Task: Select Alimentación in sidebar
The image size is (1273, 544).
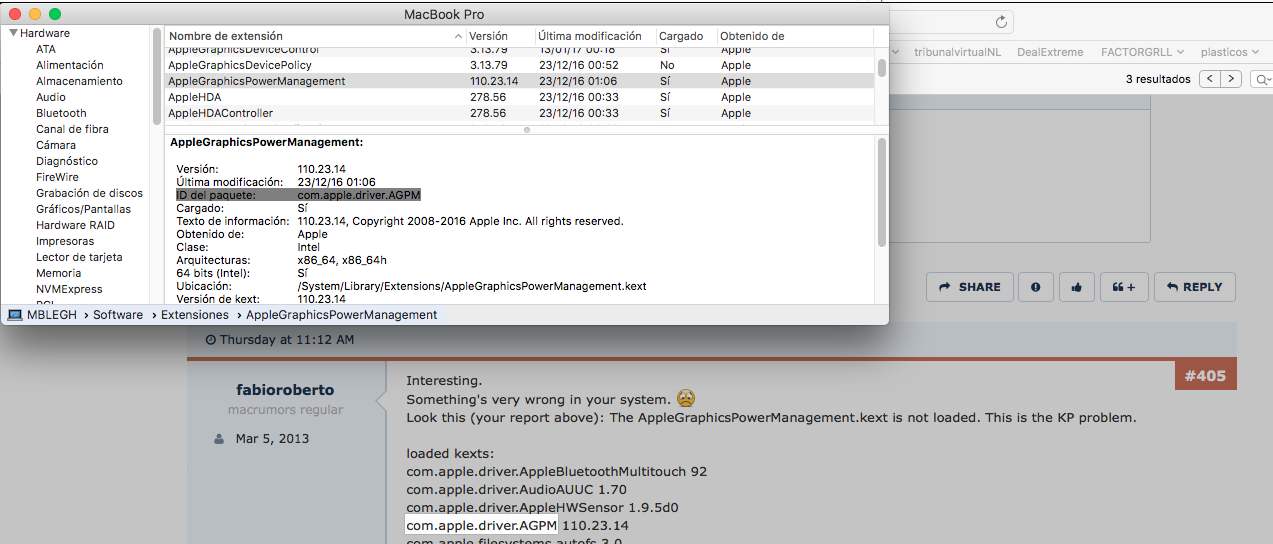Action: point(70,65)
